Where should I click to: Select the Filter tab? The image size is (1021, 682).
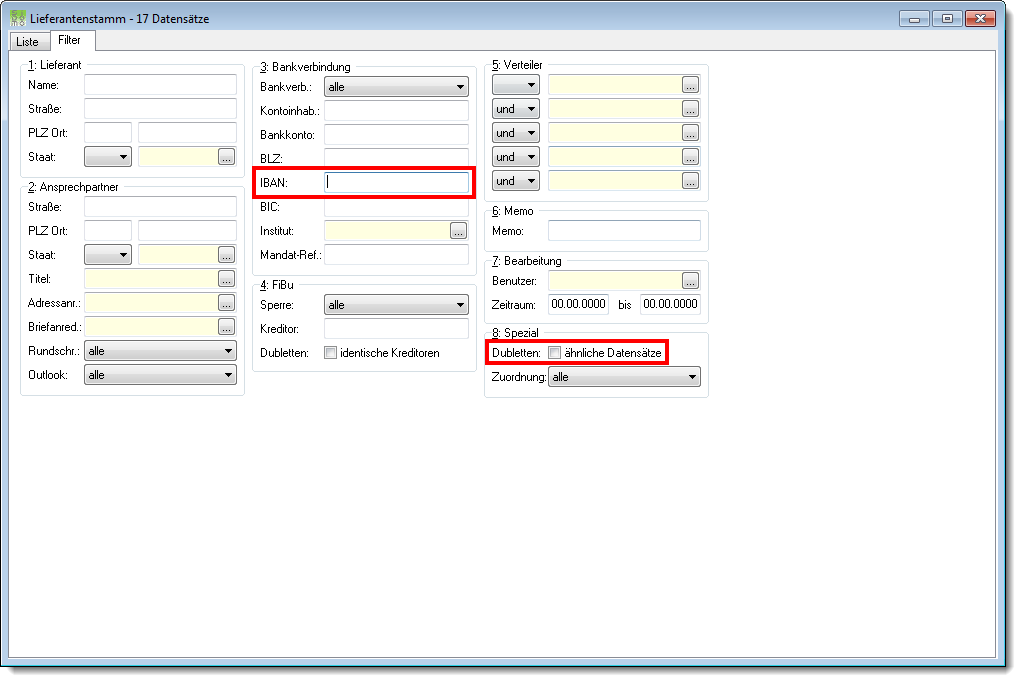point(70,40)
